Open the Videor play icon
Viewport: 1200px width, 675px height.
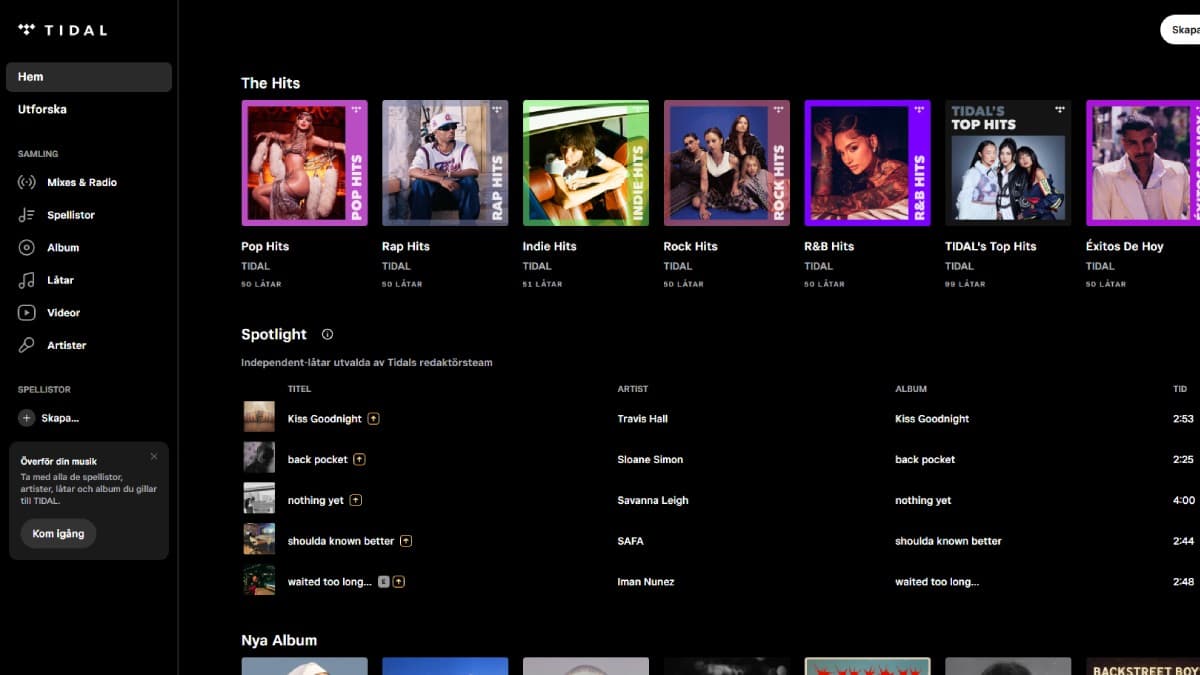[x=27, y=313]
